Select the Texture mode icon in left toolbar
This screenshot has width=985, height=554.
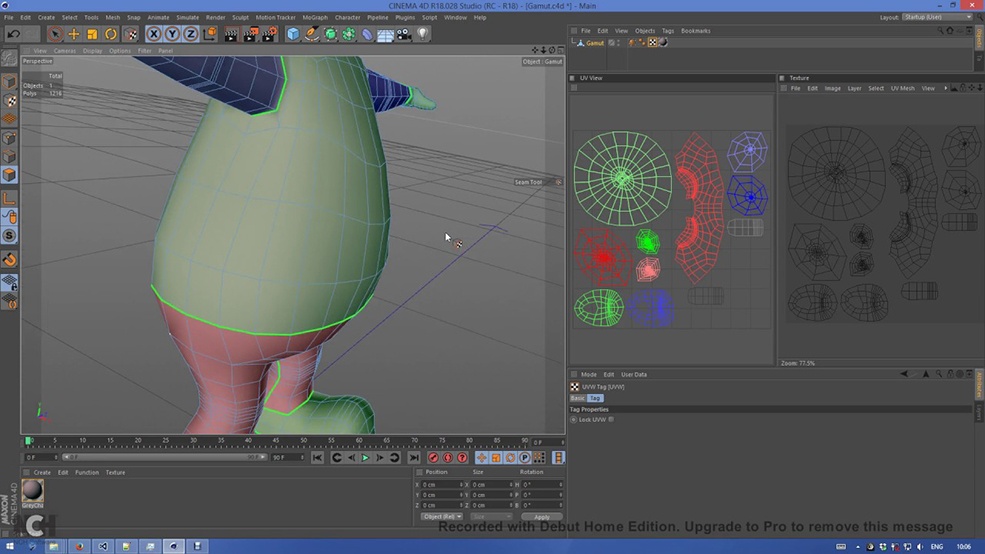[x=9, y=100]
